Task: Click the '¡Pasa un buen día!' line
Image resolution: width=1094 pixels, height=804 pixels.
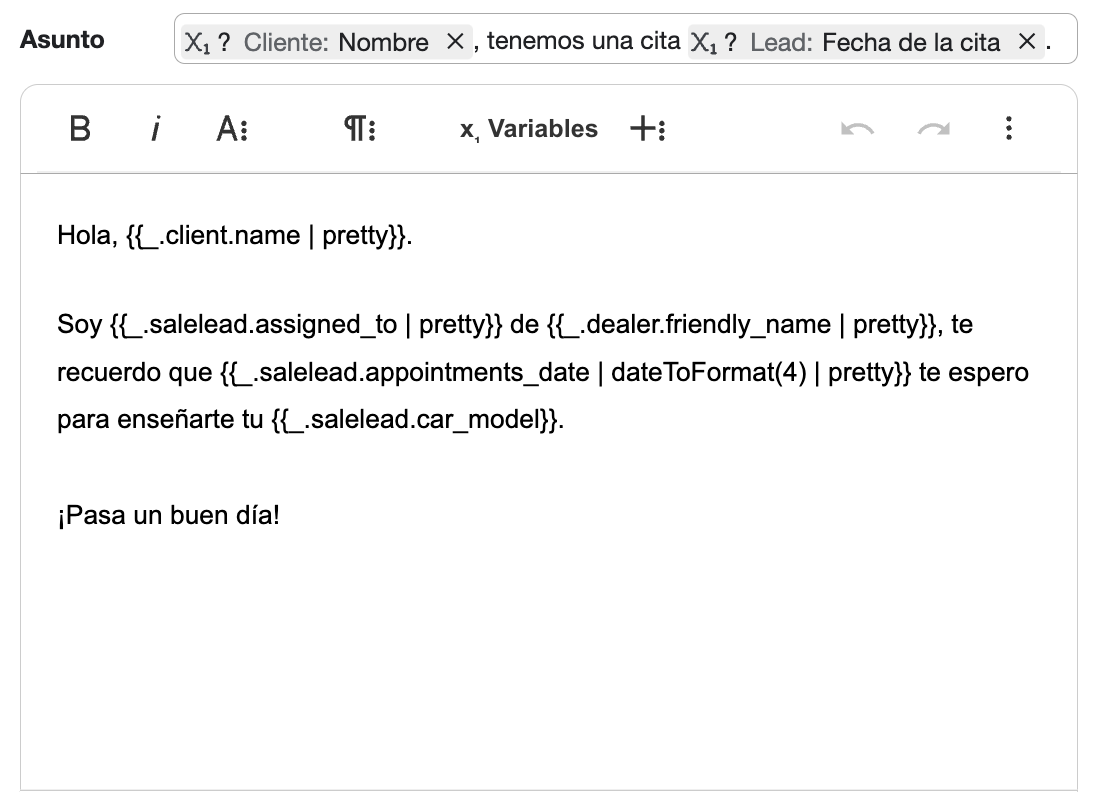Action: click(168, 517)
